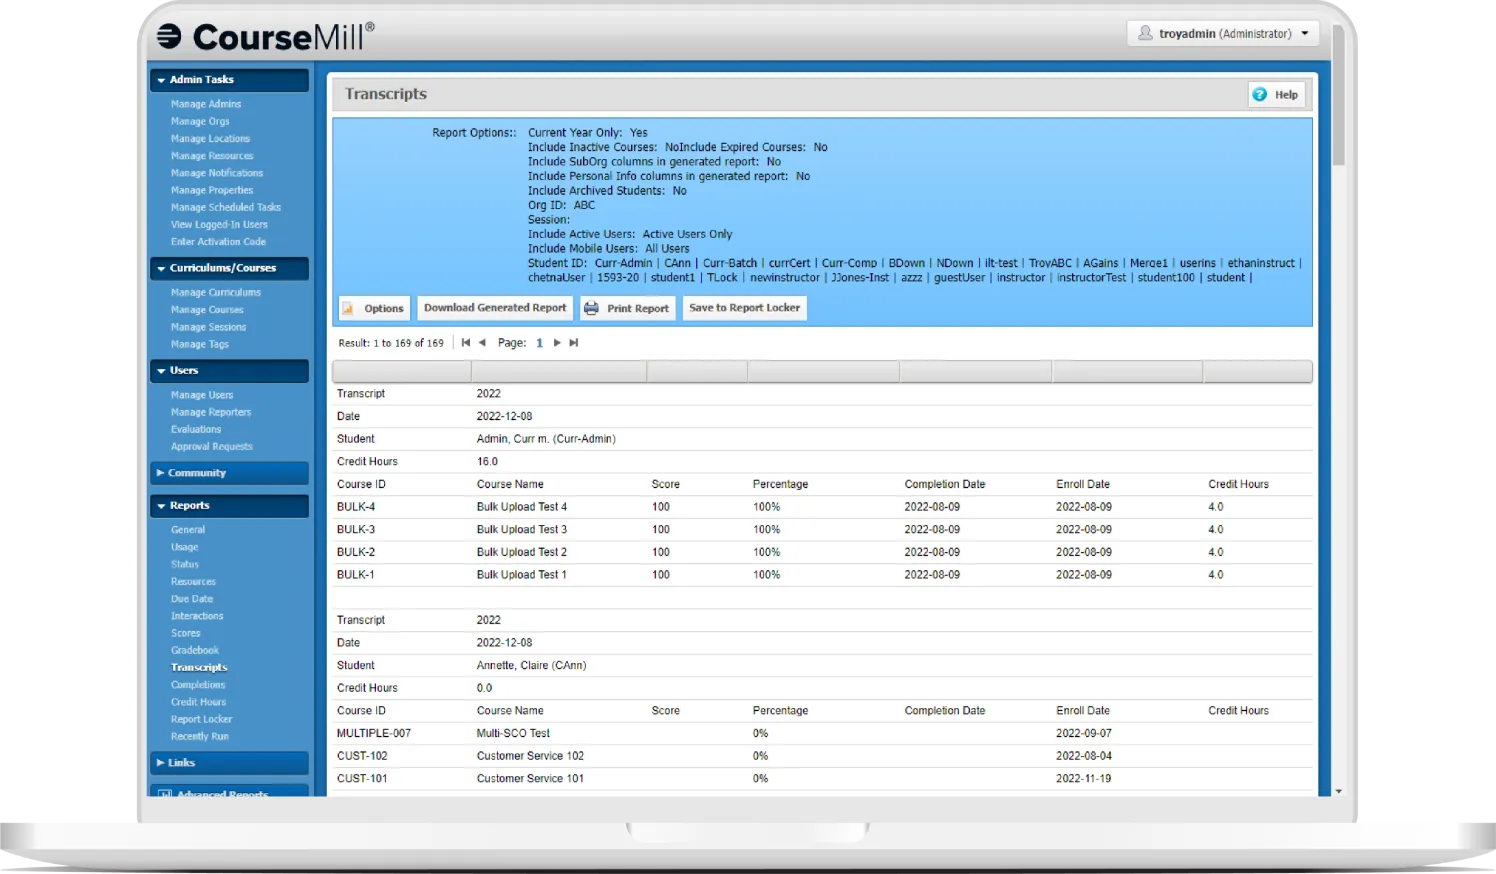Click the Print Report button
Screen dimensions: 1496x874
click(x=627, y=308)
